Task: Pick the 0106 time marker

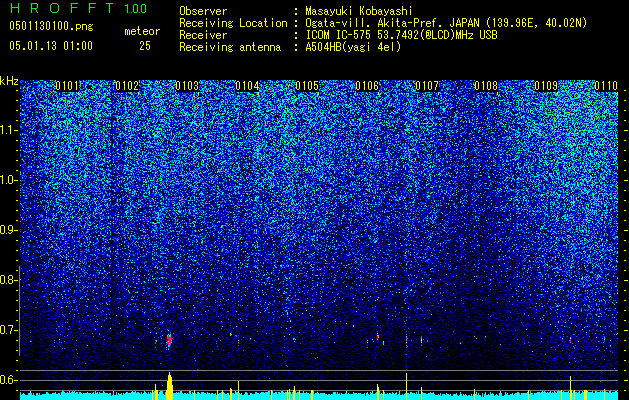Action: pos(367,86)
